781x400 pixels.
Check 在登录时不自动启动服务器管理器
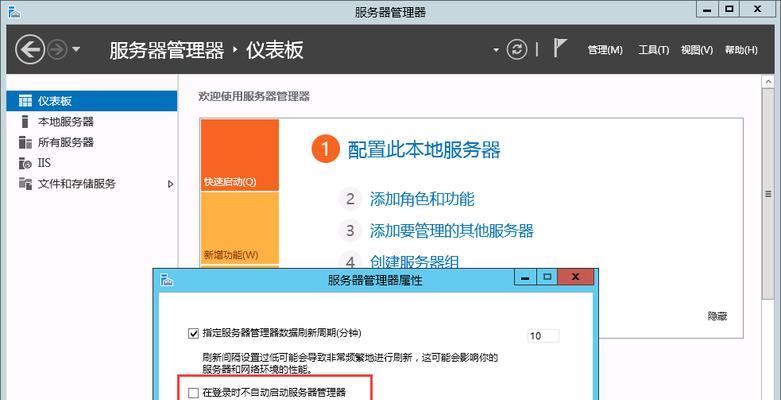point(193,393)
